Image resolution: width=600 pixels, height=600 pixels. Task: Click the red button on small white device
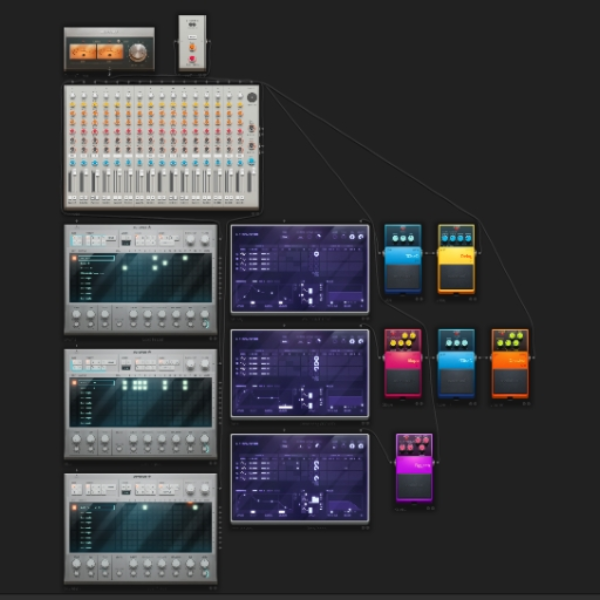pyautogui.click(x=192, y=59)
